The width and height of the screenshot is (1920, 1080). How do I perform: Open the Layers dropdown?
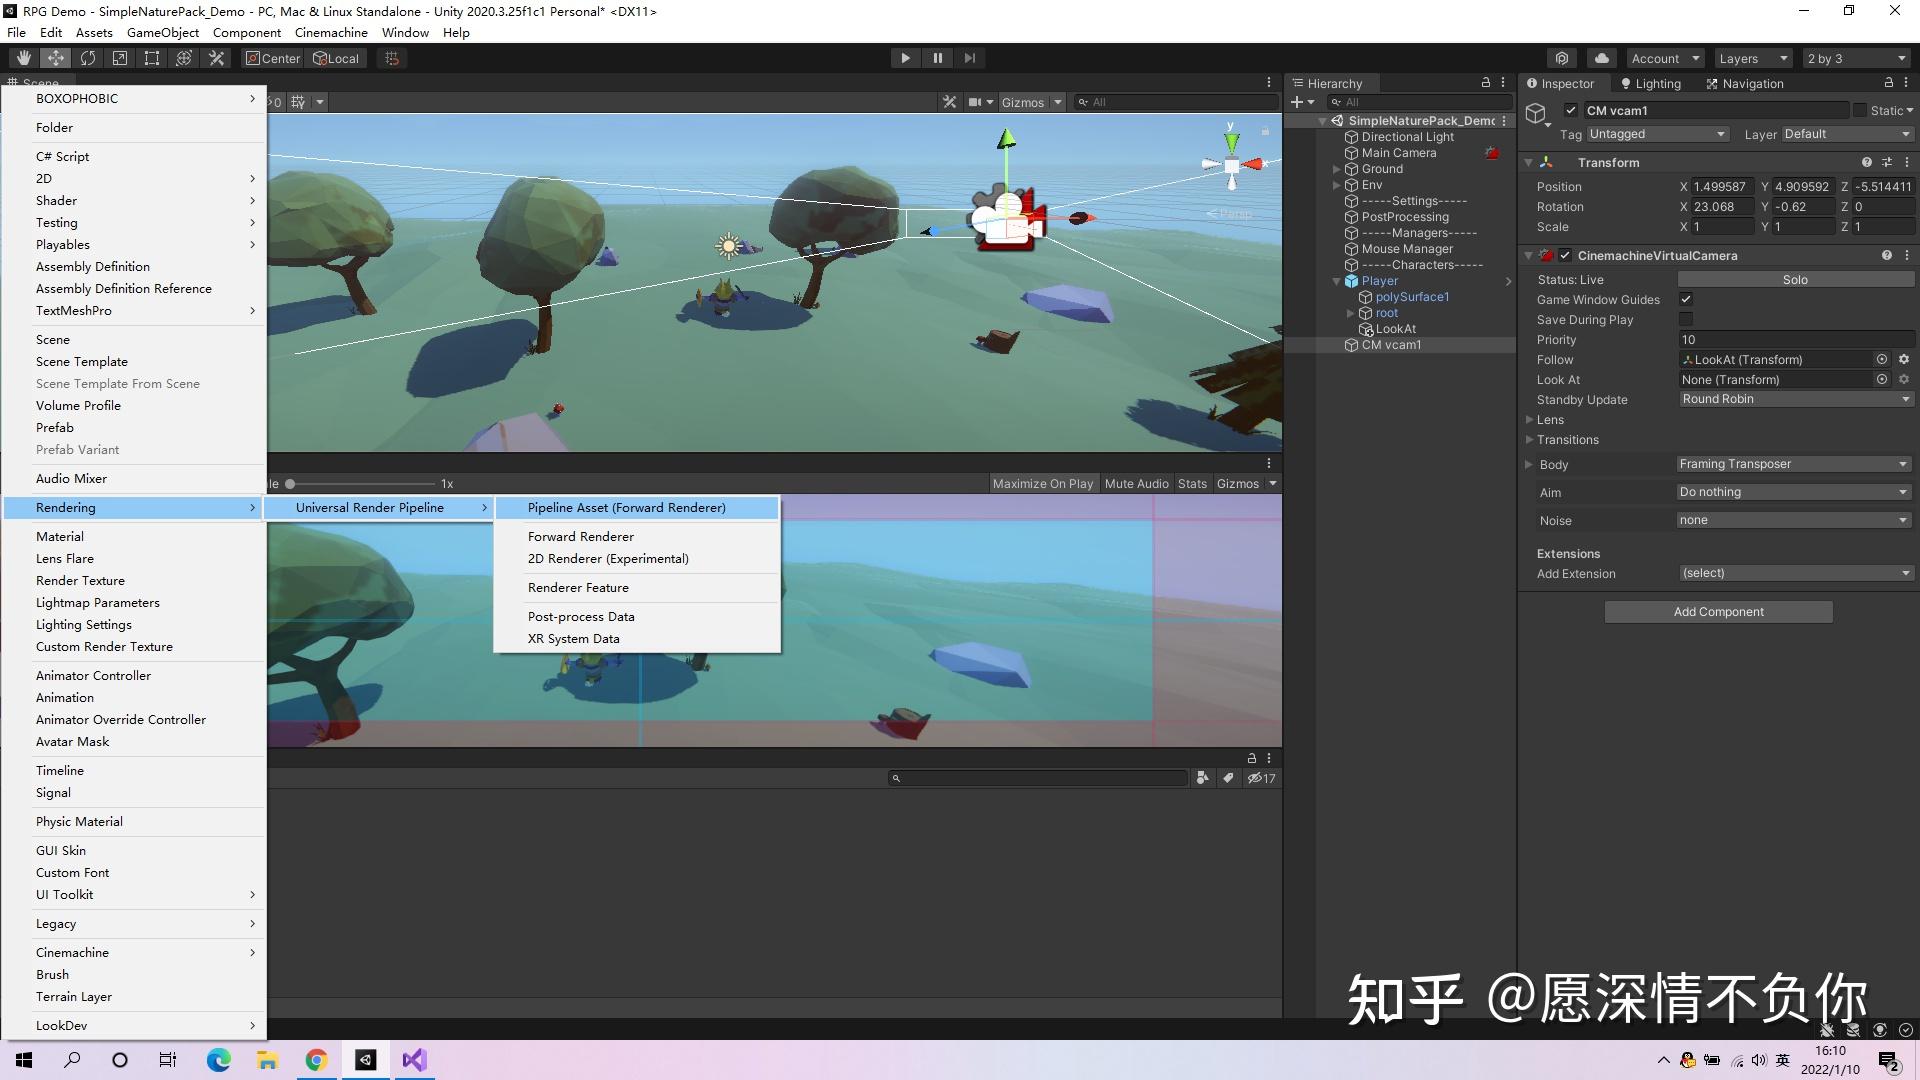click(1753, 58)
